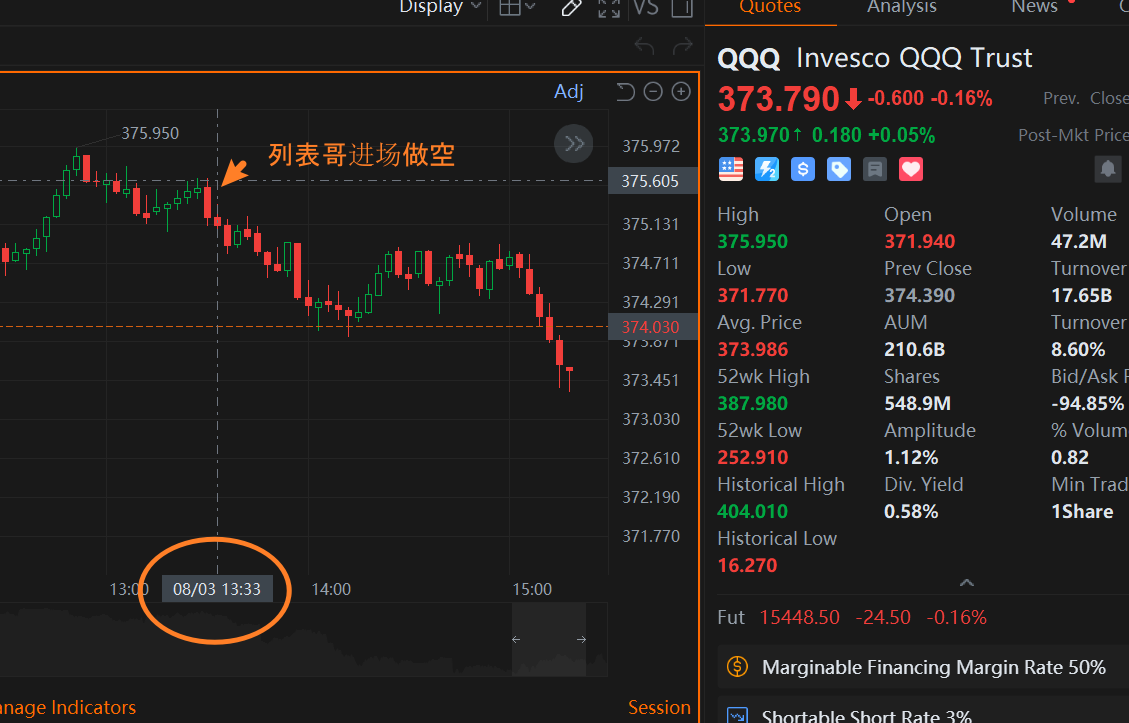Click the gray notes bookmark icon
The width and height of the screenshot is (1129, 723).
click(875, 169)
